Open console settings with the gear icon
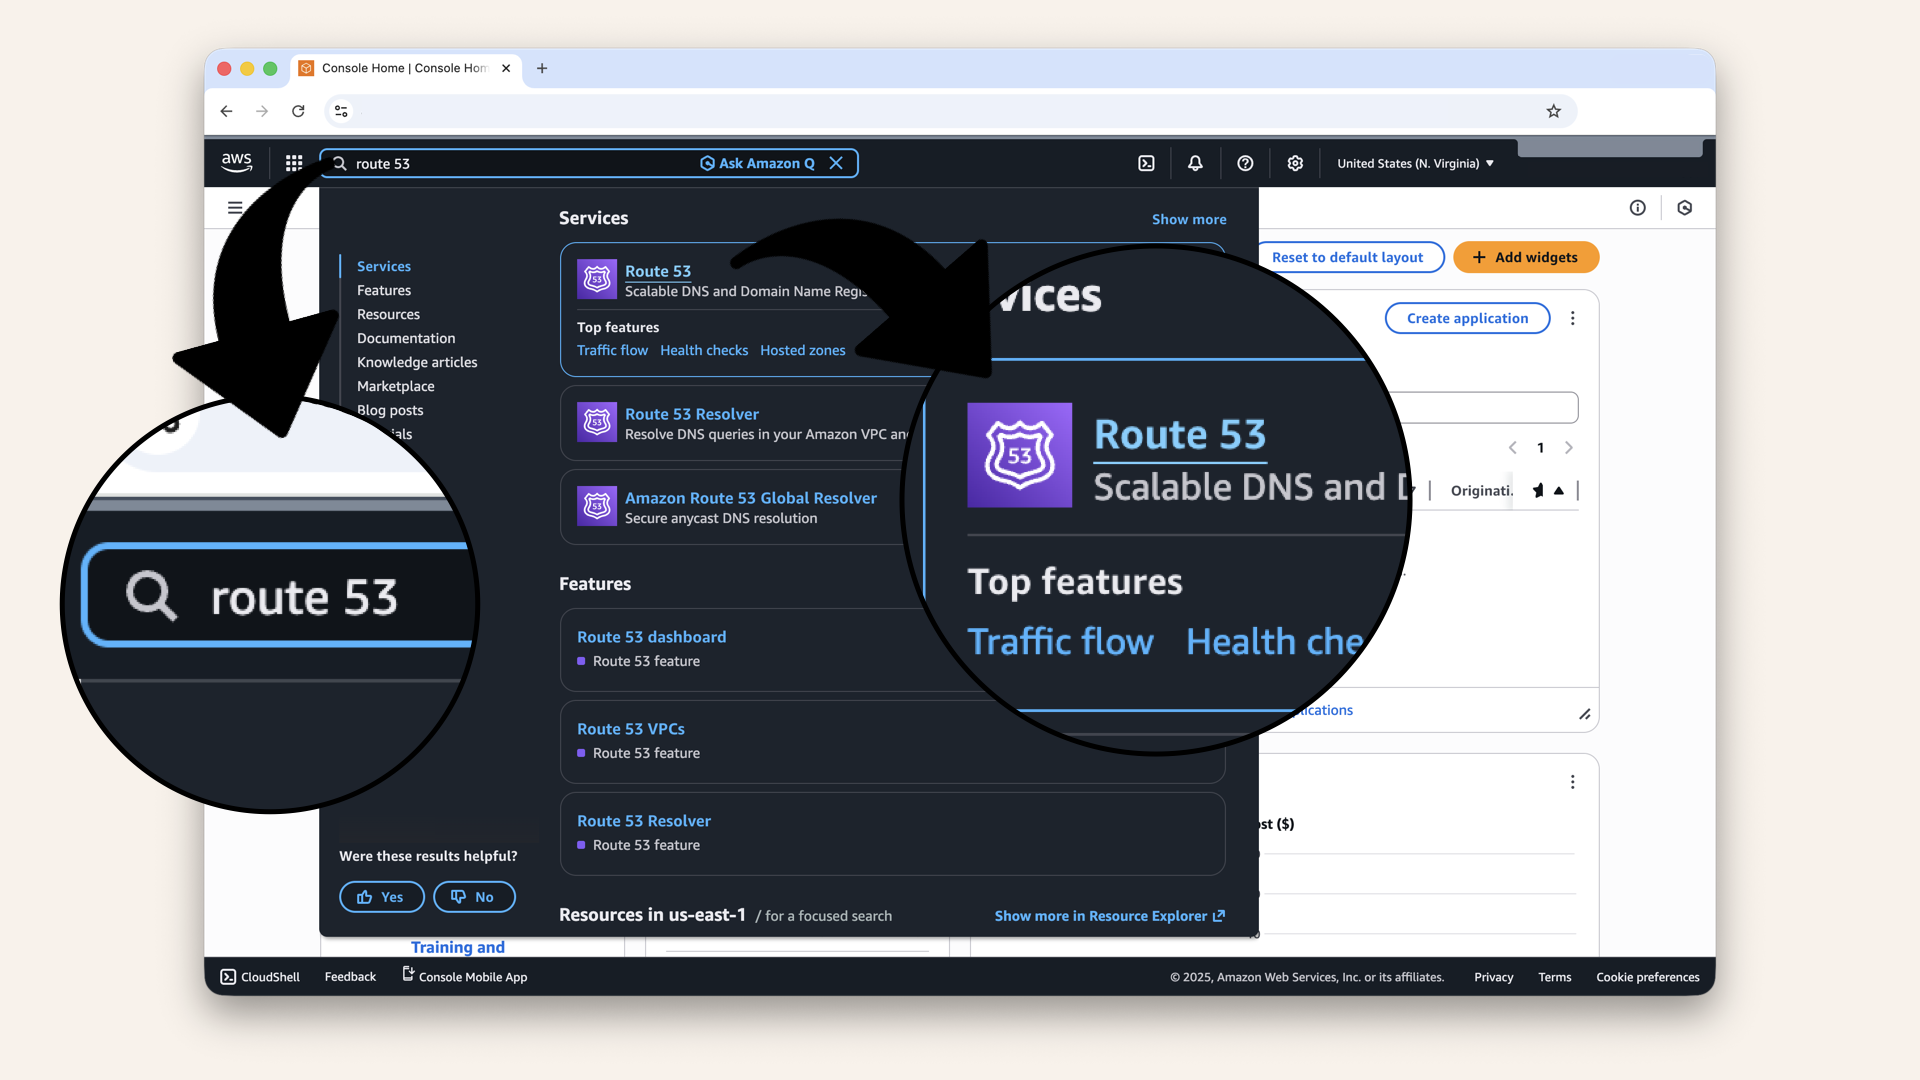 pyautogui.click(x=1295, y=162)
